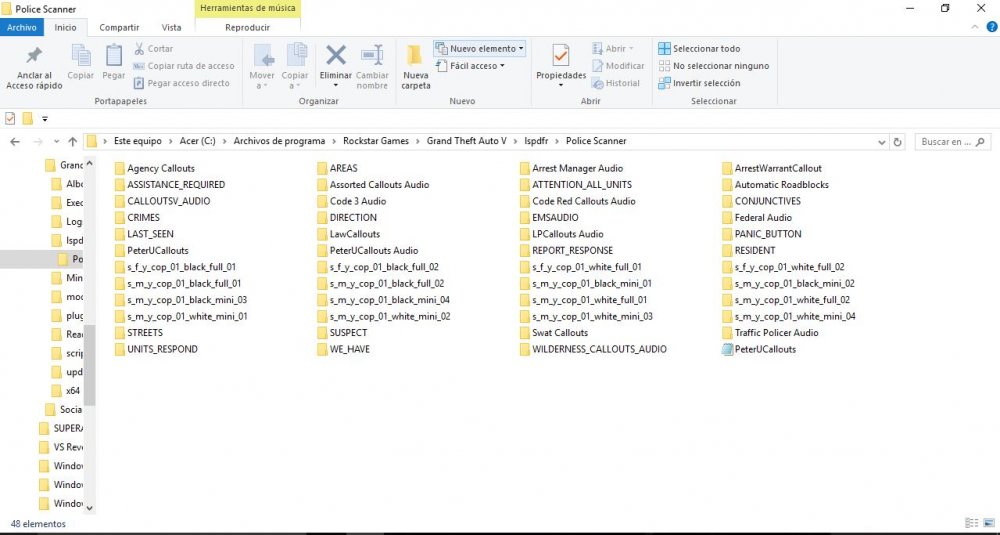
Task: Select the PeterUCallouts file with document icon
Action: [759, 349]
